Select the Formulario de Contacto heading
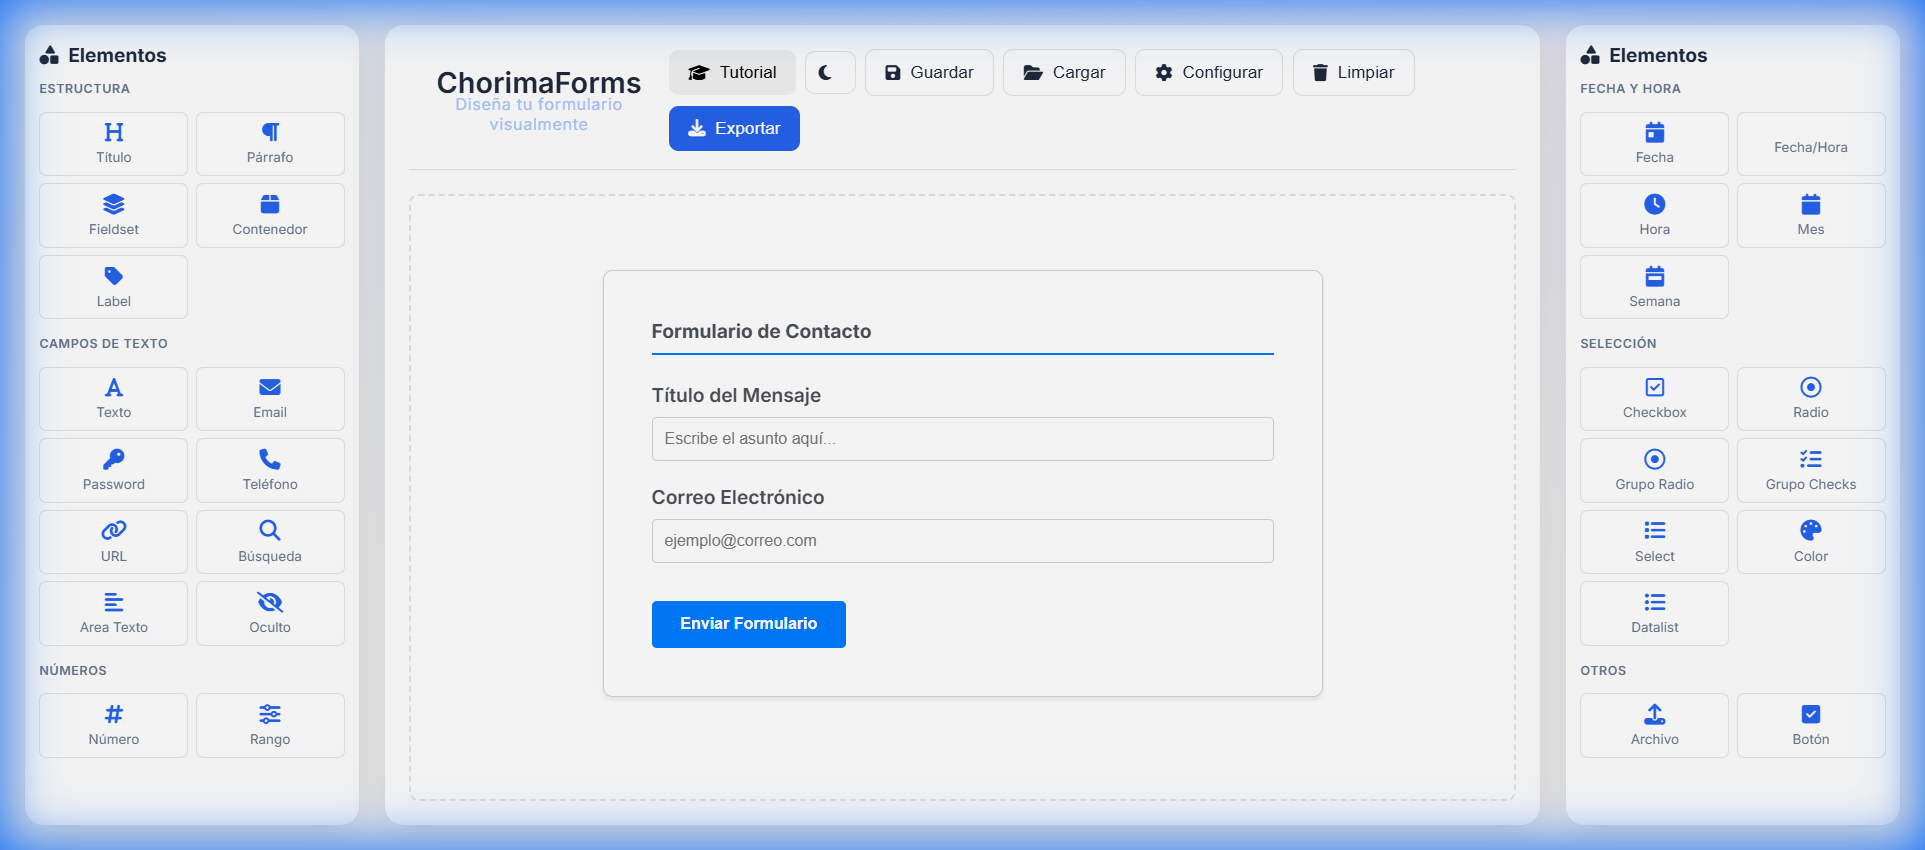The image size is (1925, 850). click(x=761, y=331)
